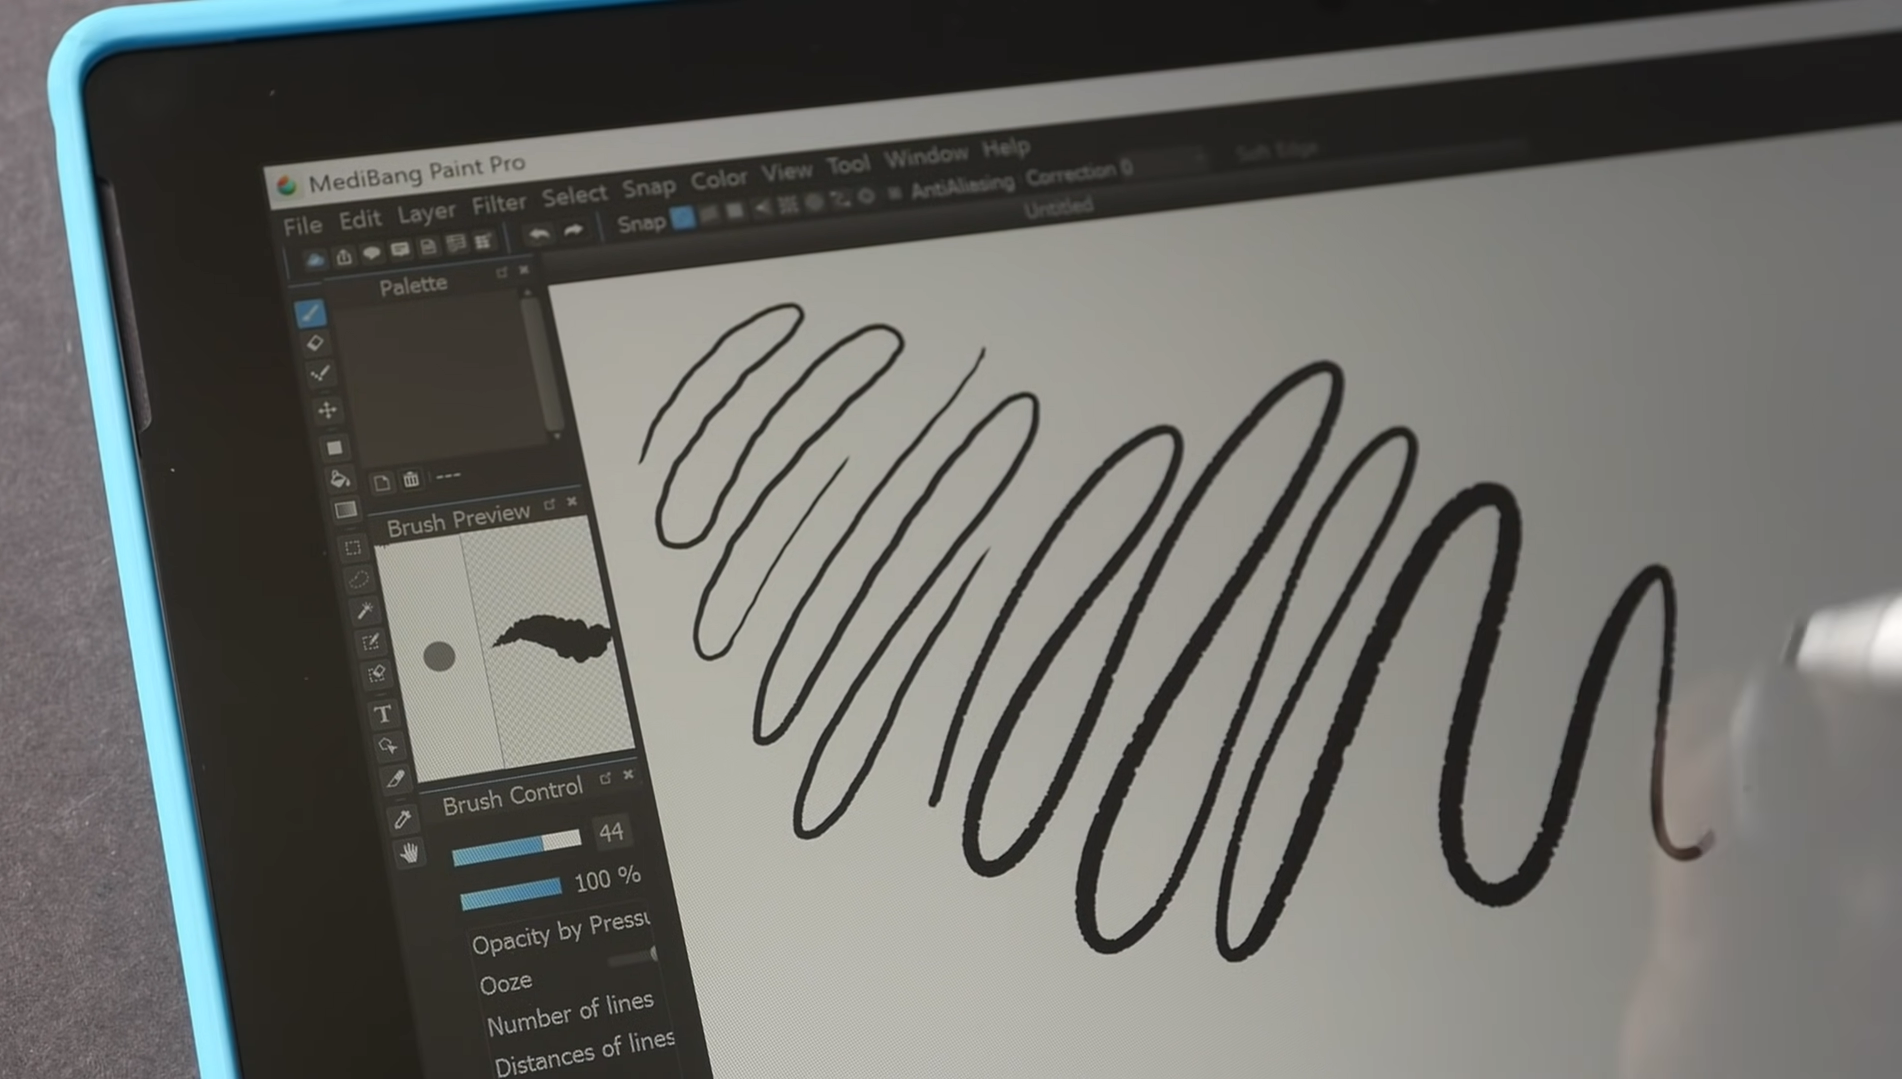1902x1079 pixels.
Task: Click the Untitled canvas tab
Action: (x=1058, y=207)
